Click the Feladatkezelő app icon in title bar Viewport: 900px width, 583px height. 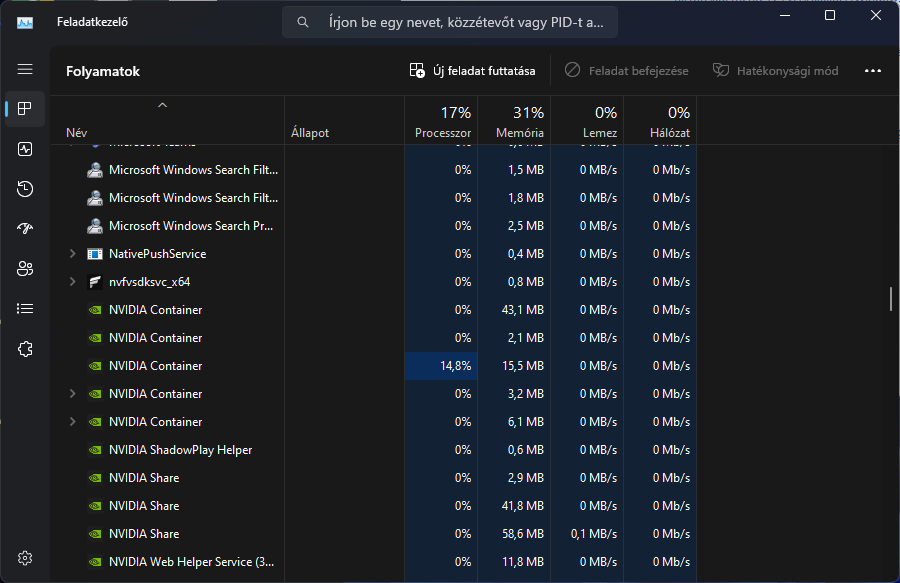point(25,22)
